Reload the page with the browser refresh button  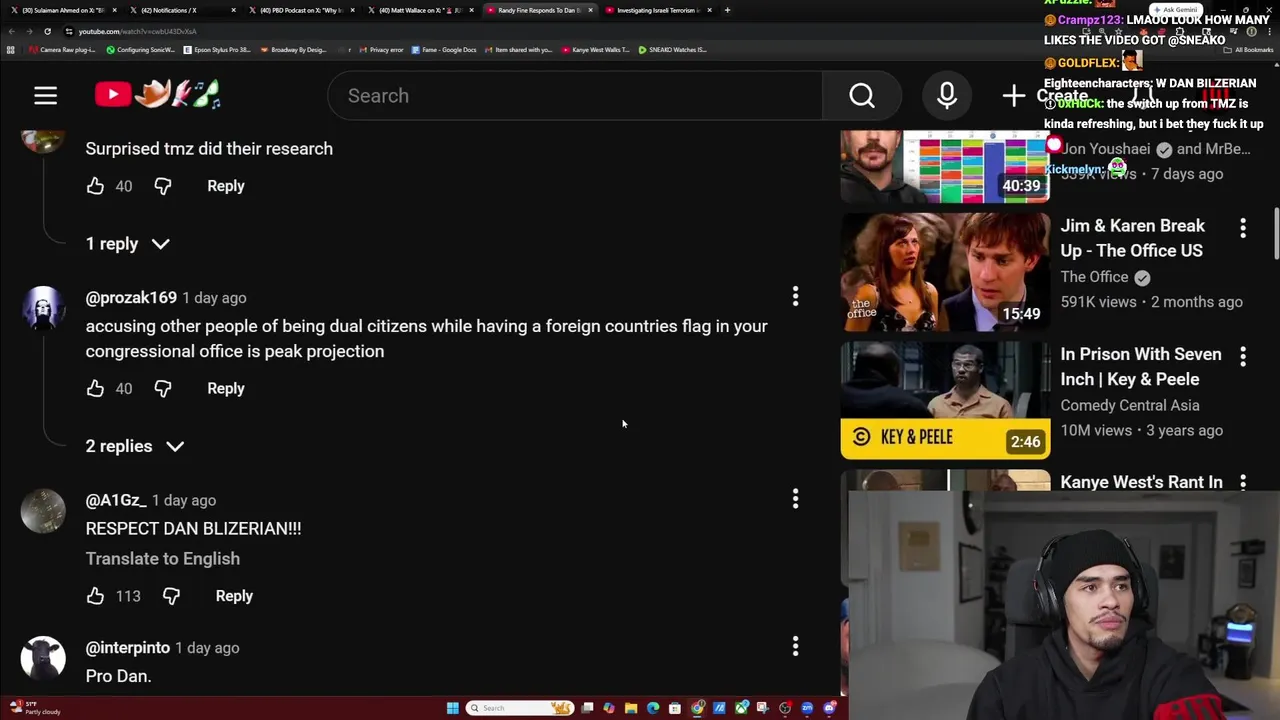click(x=47, y=31)
